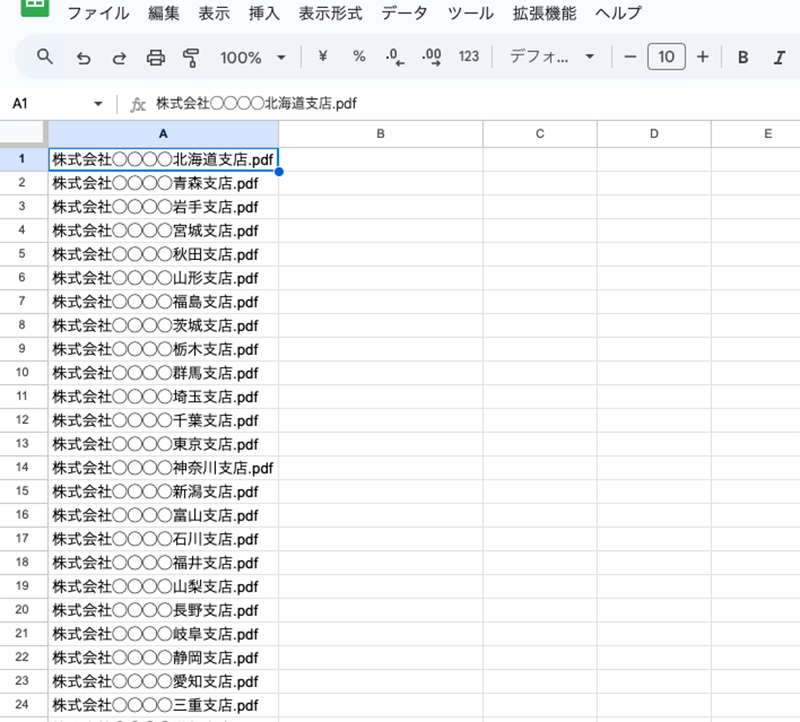
Task: Toggle italic formatting
Action: click(x=779, y=57)
